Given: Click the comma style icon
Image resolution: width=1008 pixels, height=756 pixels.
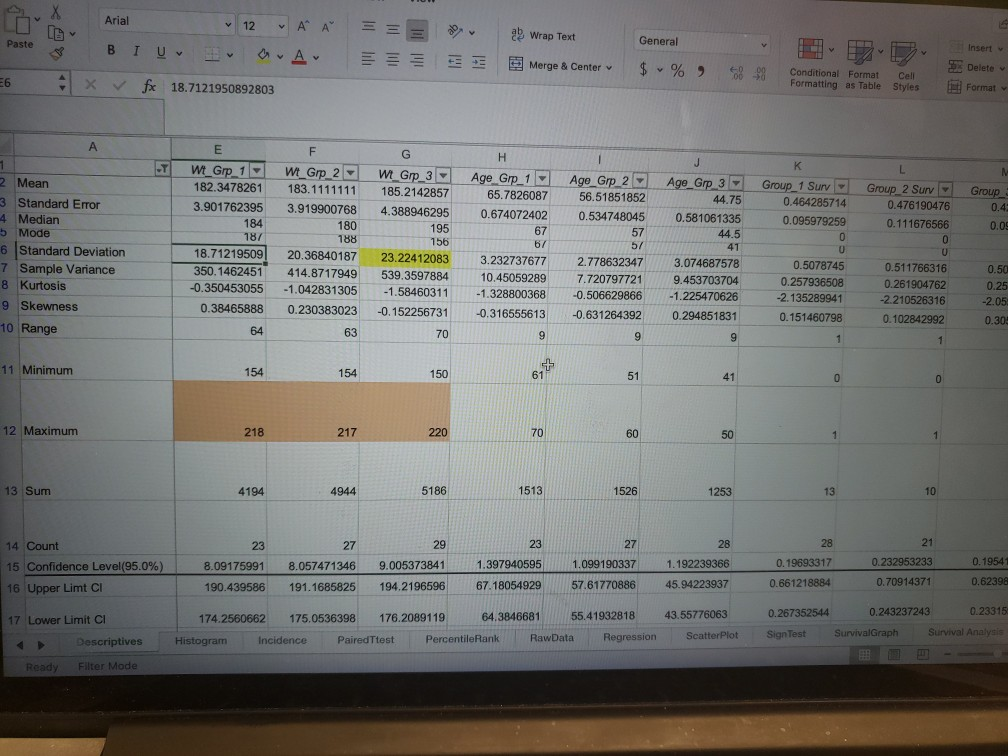Looking at the screenshot, I should click(700, 69).
